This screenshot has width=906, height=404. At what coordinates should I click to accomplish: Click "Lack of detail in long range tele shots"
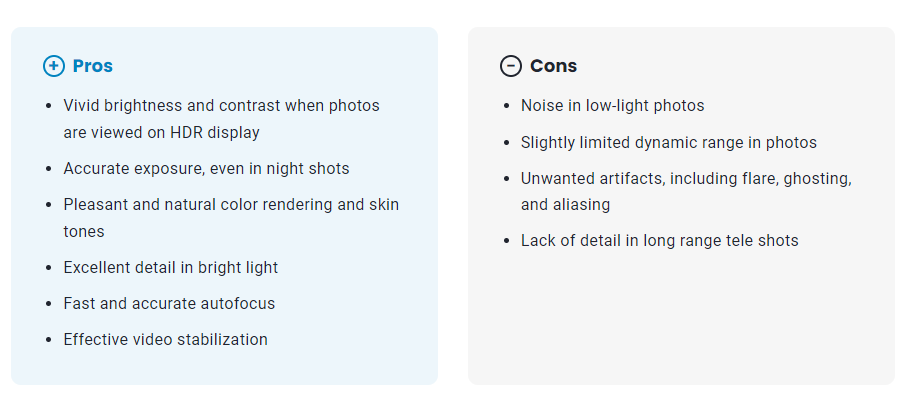coord(659,240)
